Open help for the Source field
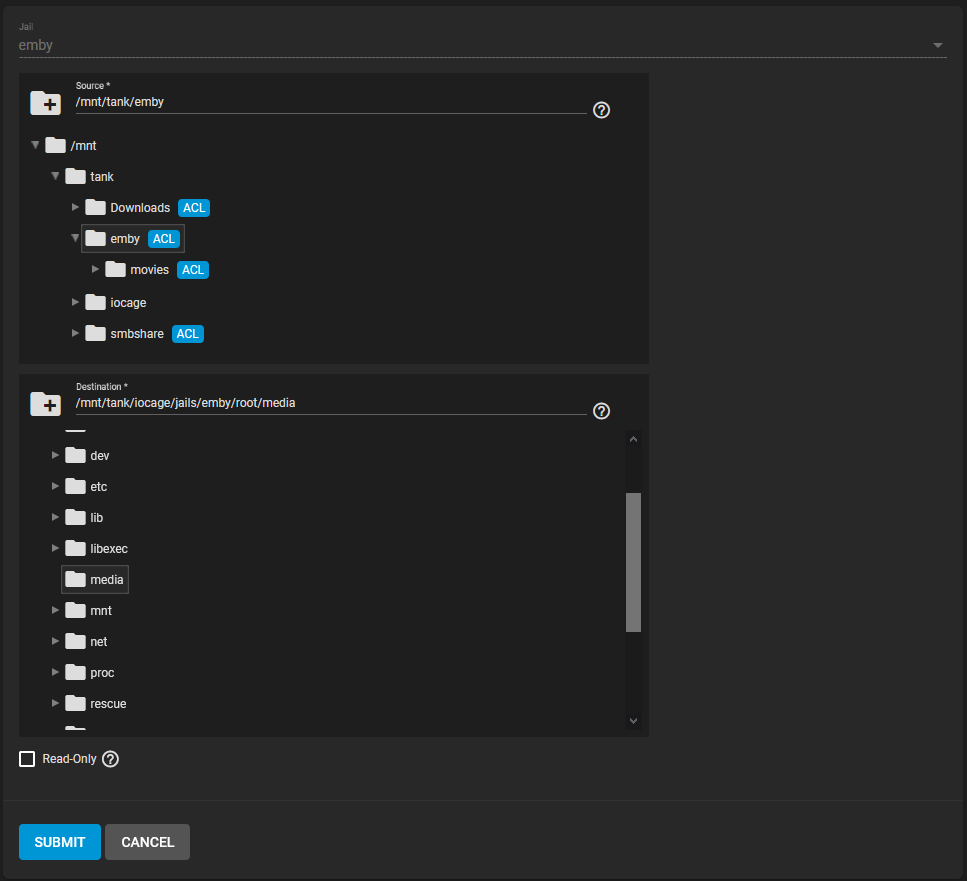The width and height of the screenshot is (967, 881). click(601, 110)
